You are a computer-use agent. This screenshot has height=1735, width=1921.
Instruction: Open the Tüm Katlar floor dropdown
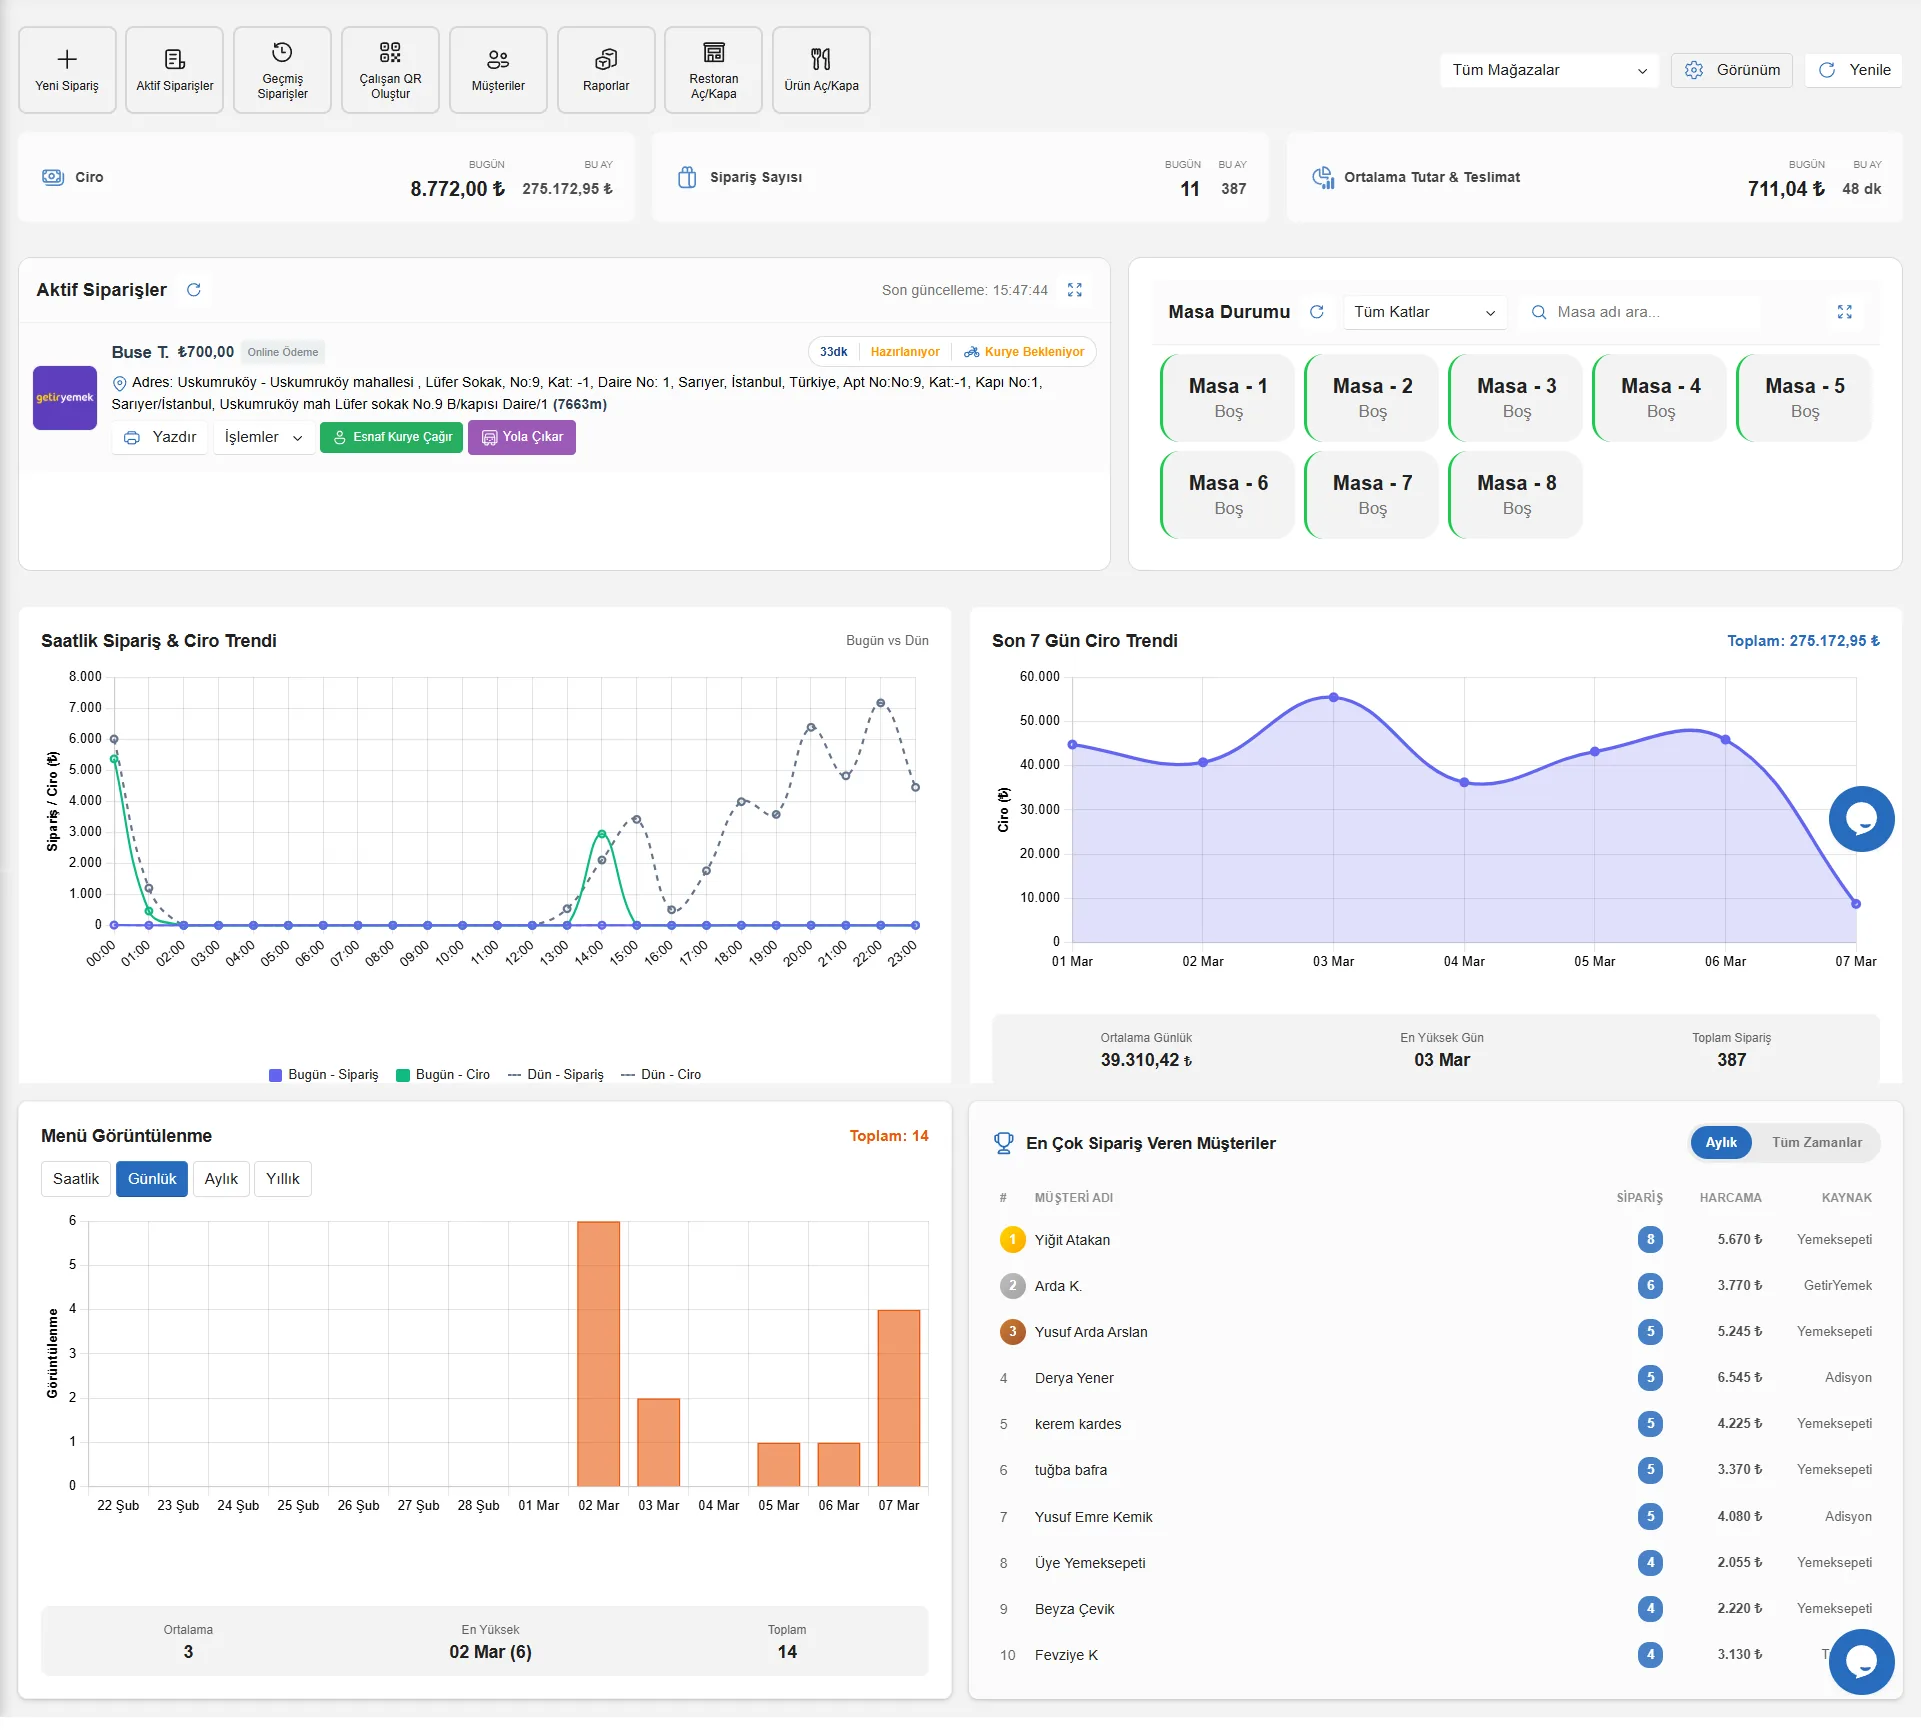(1424, 312)
